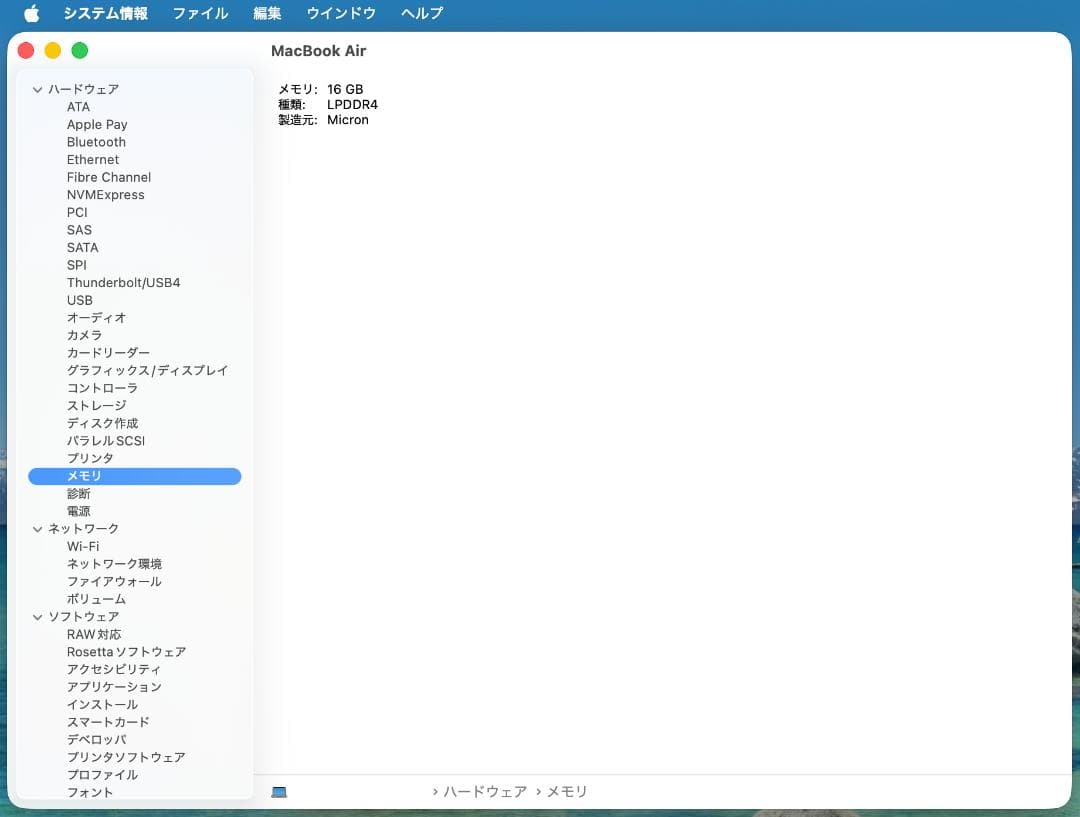This screenshot has width=1080, height=817.
Task: Select 診断 below メモリ
Action: coord(77,493)
